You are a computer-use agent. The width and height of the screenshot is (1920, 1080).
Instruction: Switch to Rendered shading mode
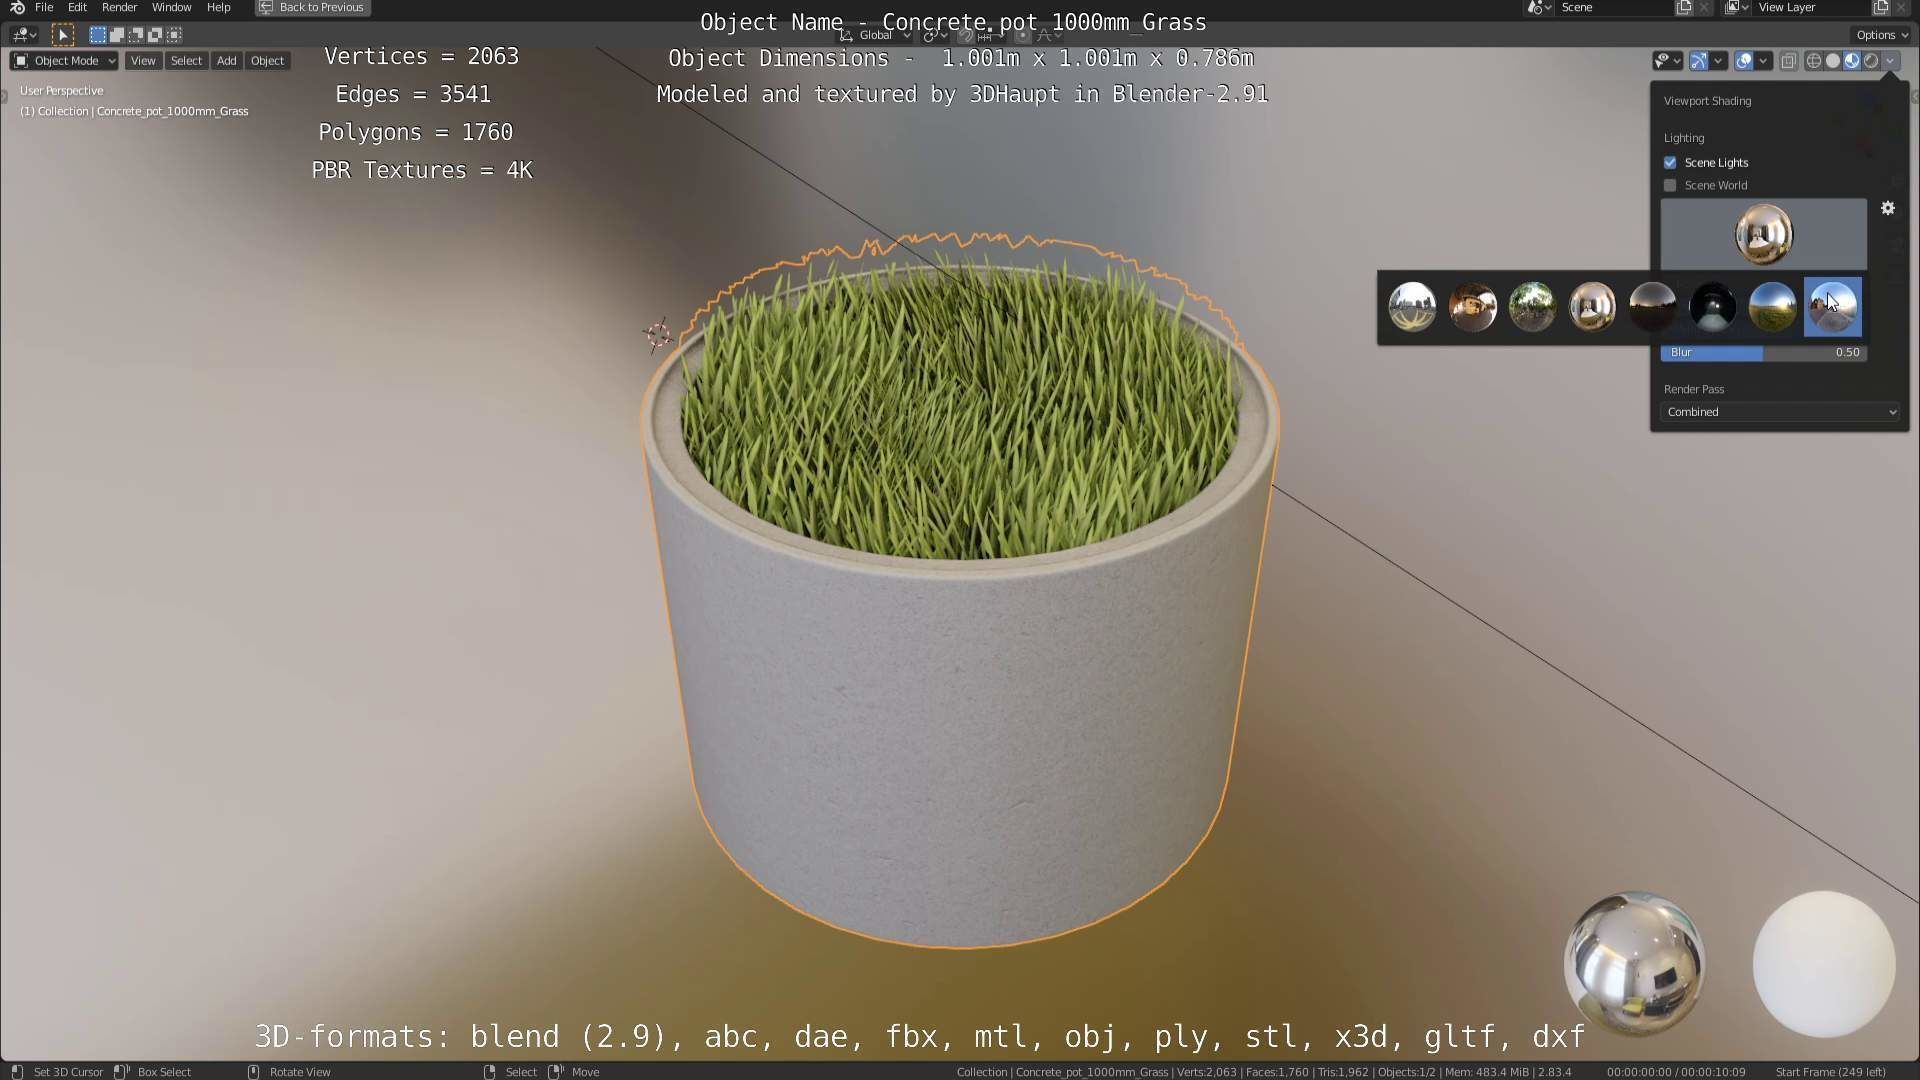(1871, 61)
